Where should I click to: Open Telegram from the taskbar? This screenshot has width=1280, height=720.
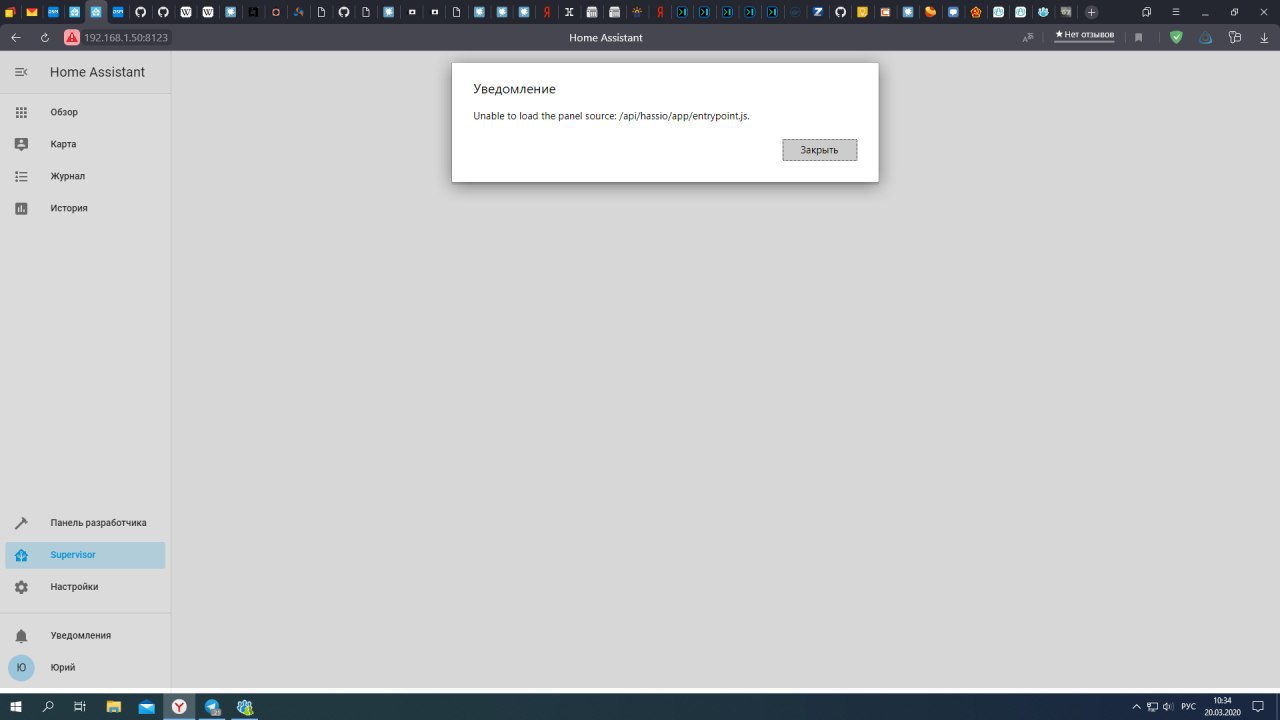click(x=212, y=706)
